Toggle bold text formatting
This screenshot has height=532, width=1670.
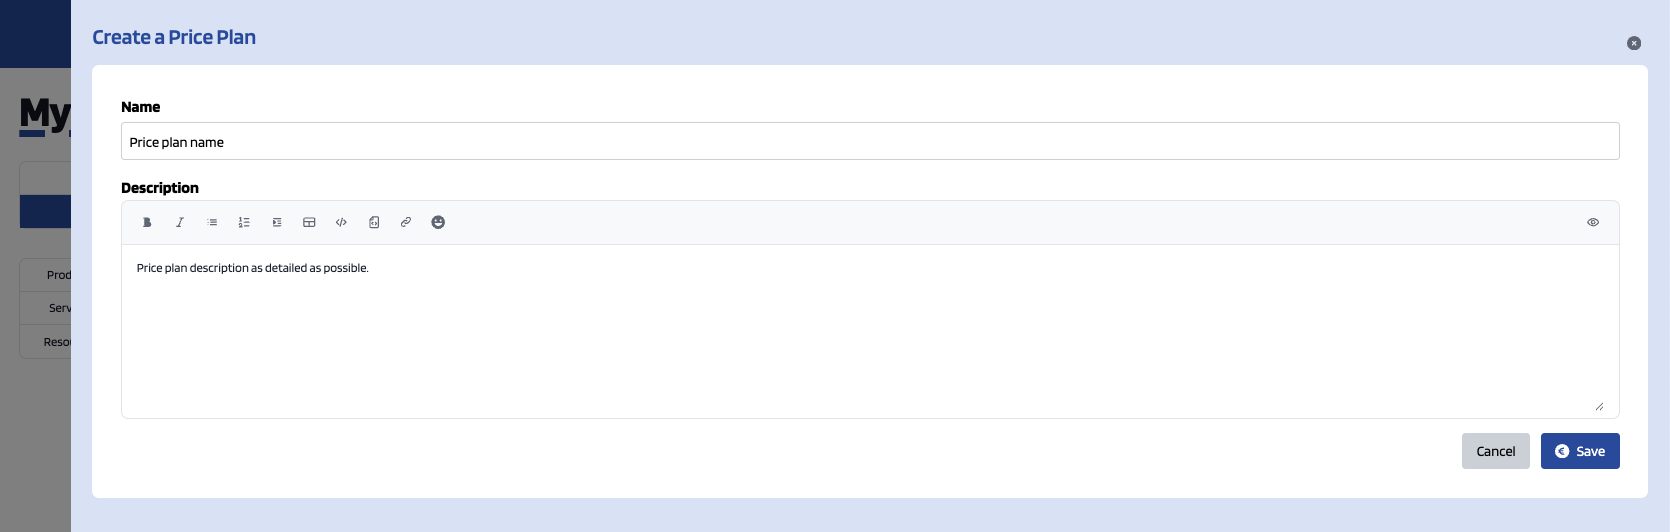click(x=147, y=222)
